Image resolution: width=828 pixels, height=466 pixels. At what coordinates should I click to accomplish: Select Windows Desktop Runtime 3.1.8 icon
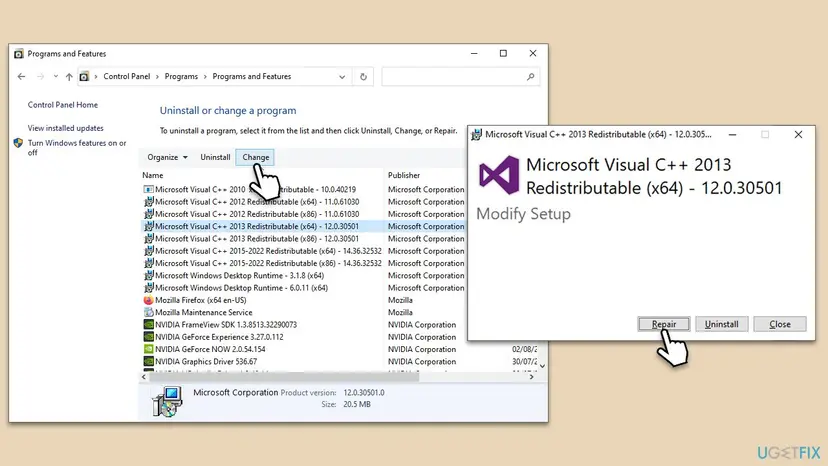pos(148,275)
